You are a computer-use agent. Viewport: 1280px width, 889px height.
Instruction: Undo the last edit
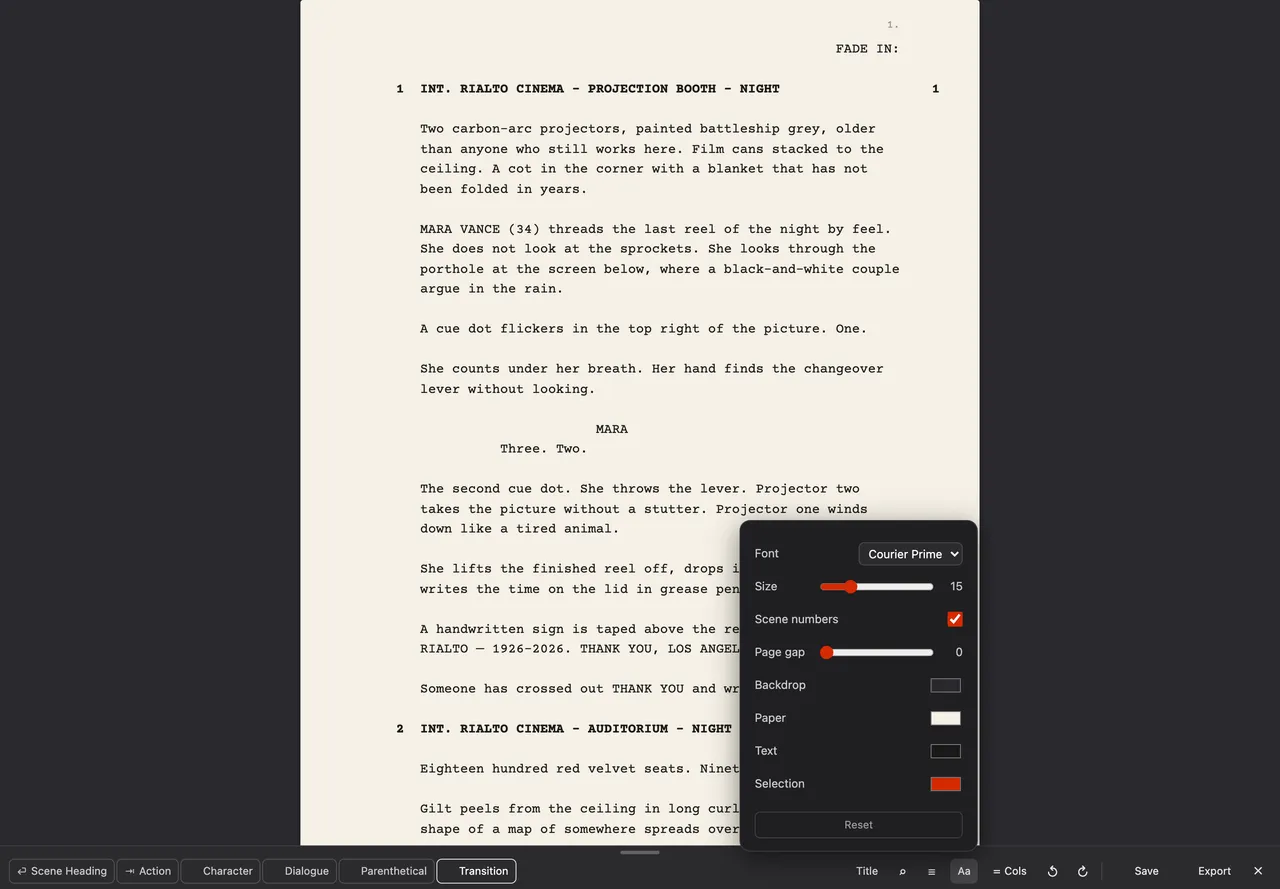(1052, 871)
